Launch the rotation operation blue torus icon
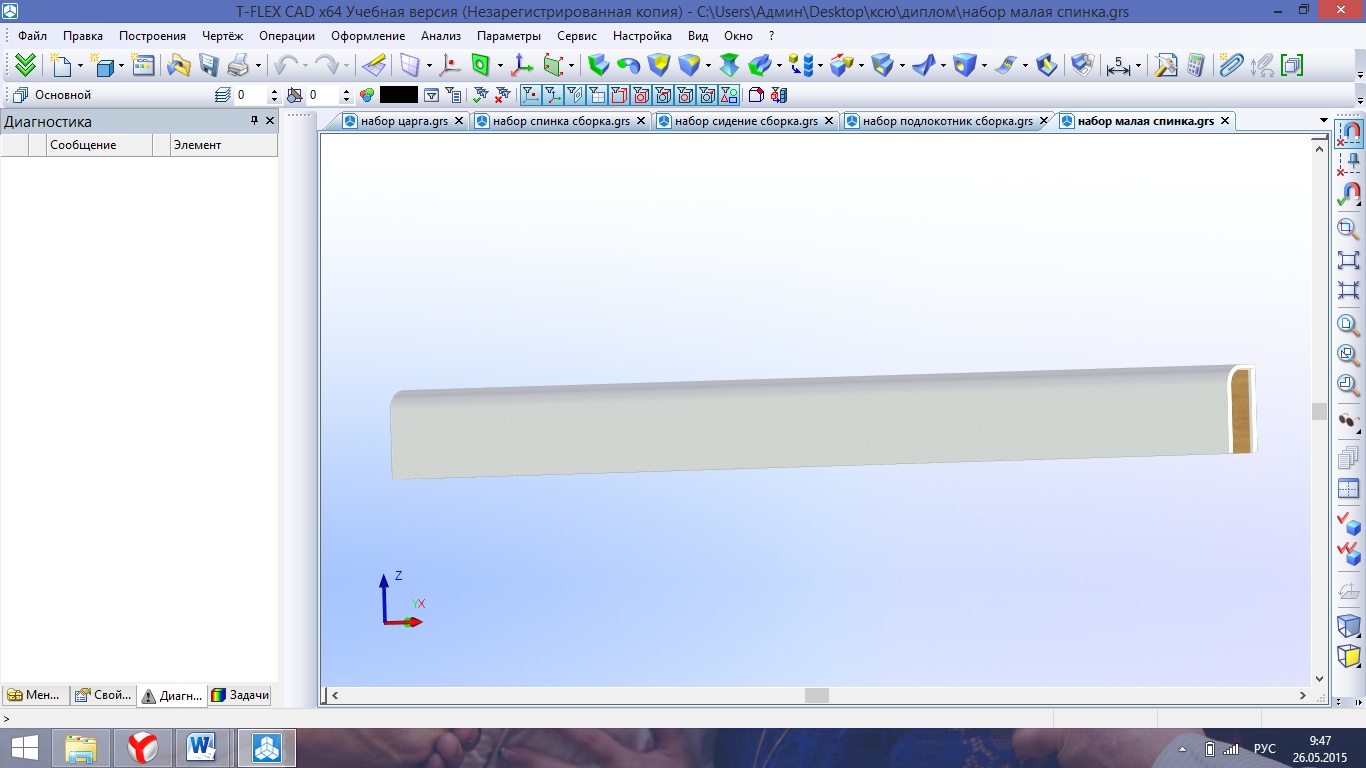 628,65
